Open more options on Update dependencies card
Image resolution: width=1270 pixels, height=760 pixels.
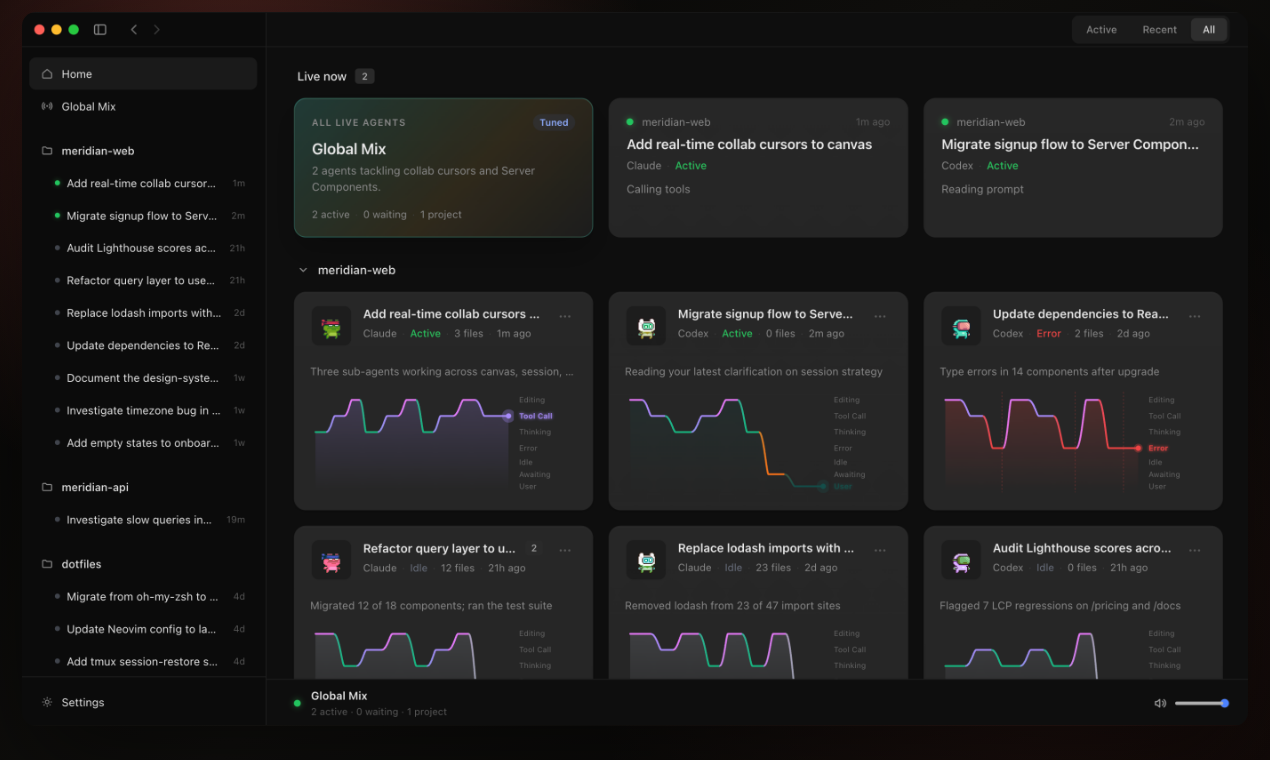[x=1195, y=316]
